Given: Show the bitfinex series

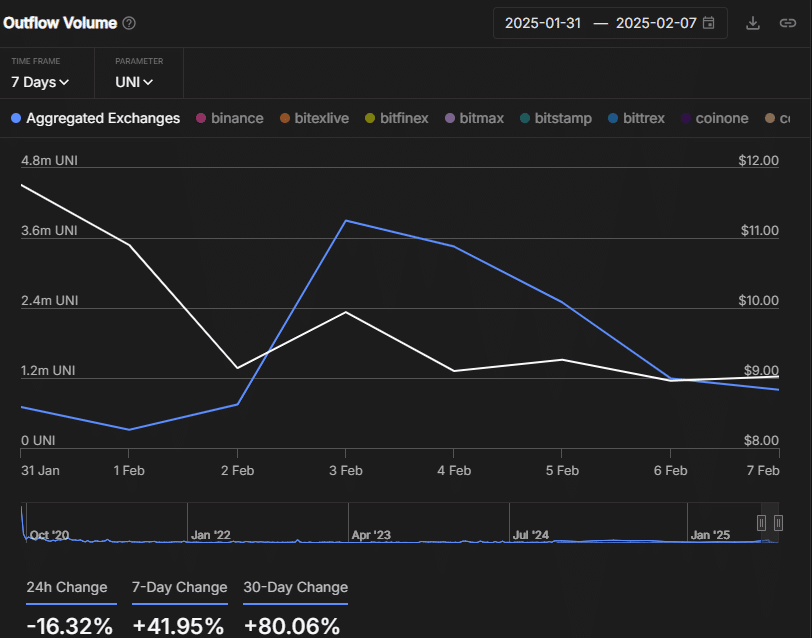Looking at the screenshot, I should coord(396,118).
